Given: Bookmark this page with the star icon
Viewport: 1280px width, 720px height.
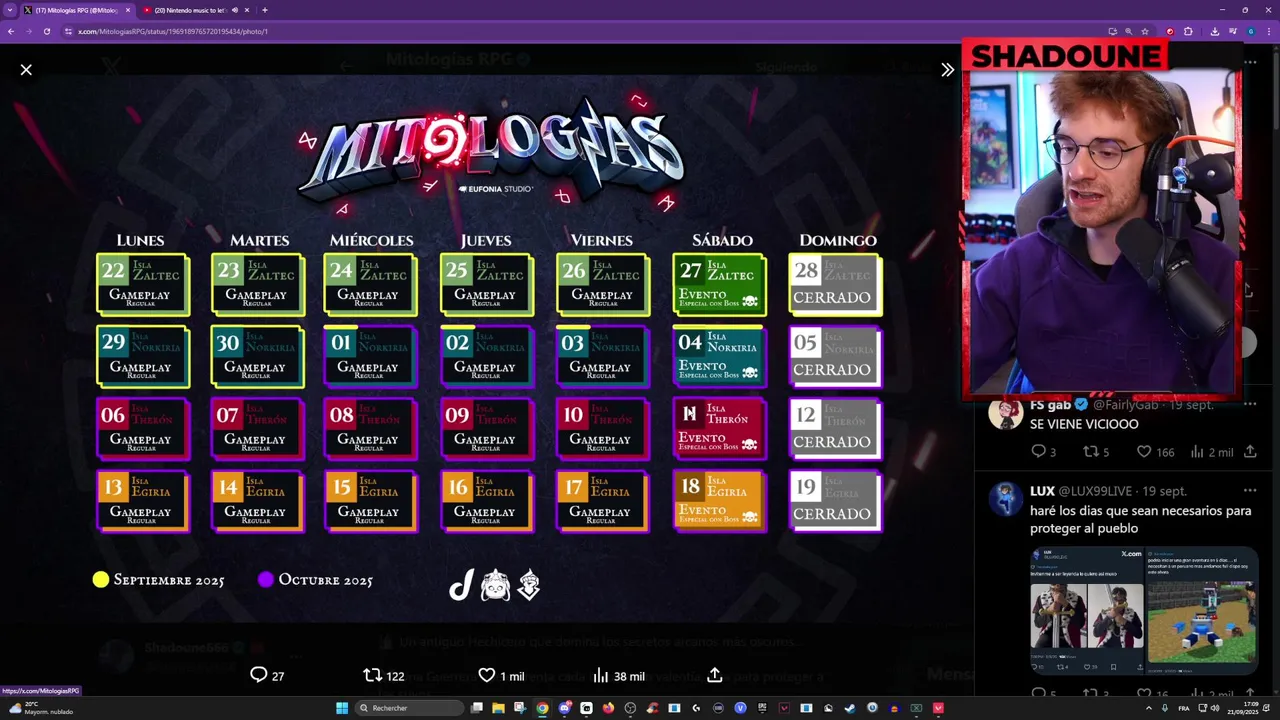Looking at the screenshot, I should point(1145,31).
